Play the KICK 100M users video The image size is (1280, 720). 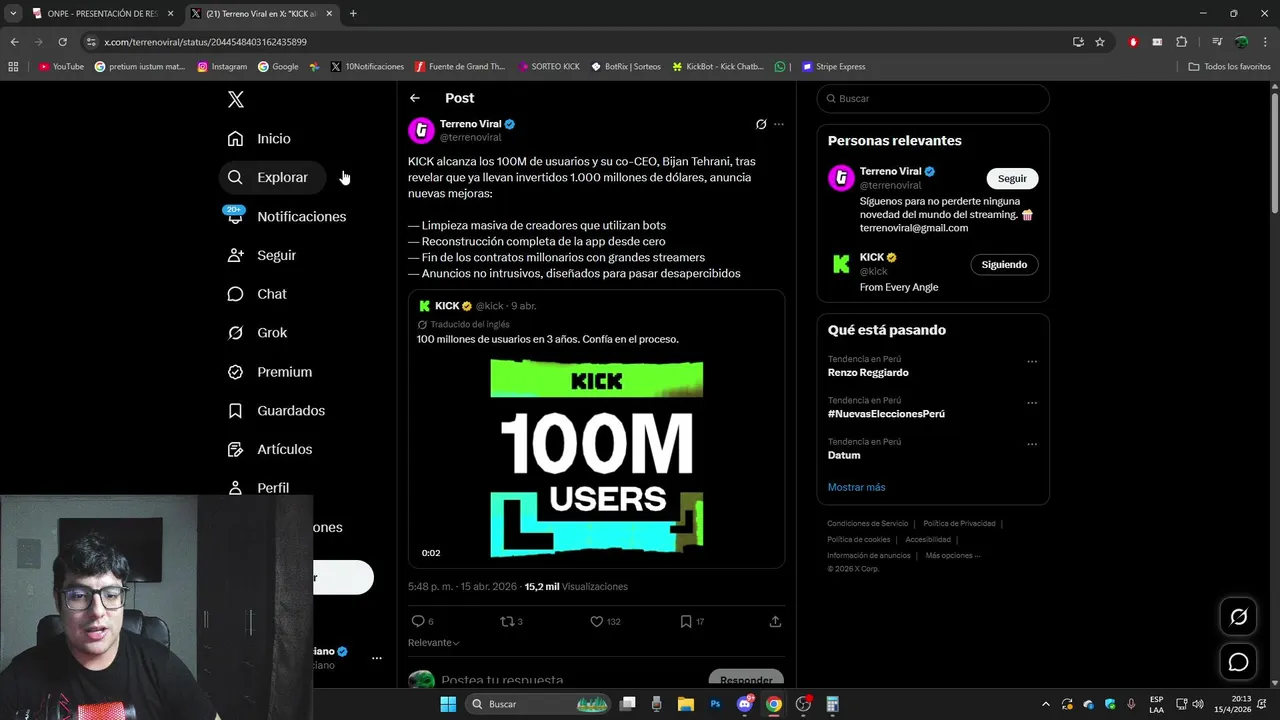pos(597,457)
